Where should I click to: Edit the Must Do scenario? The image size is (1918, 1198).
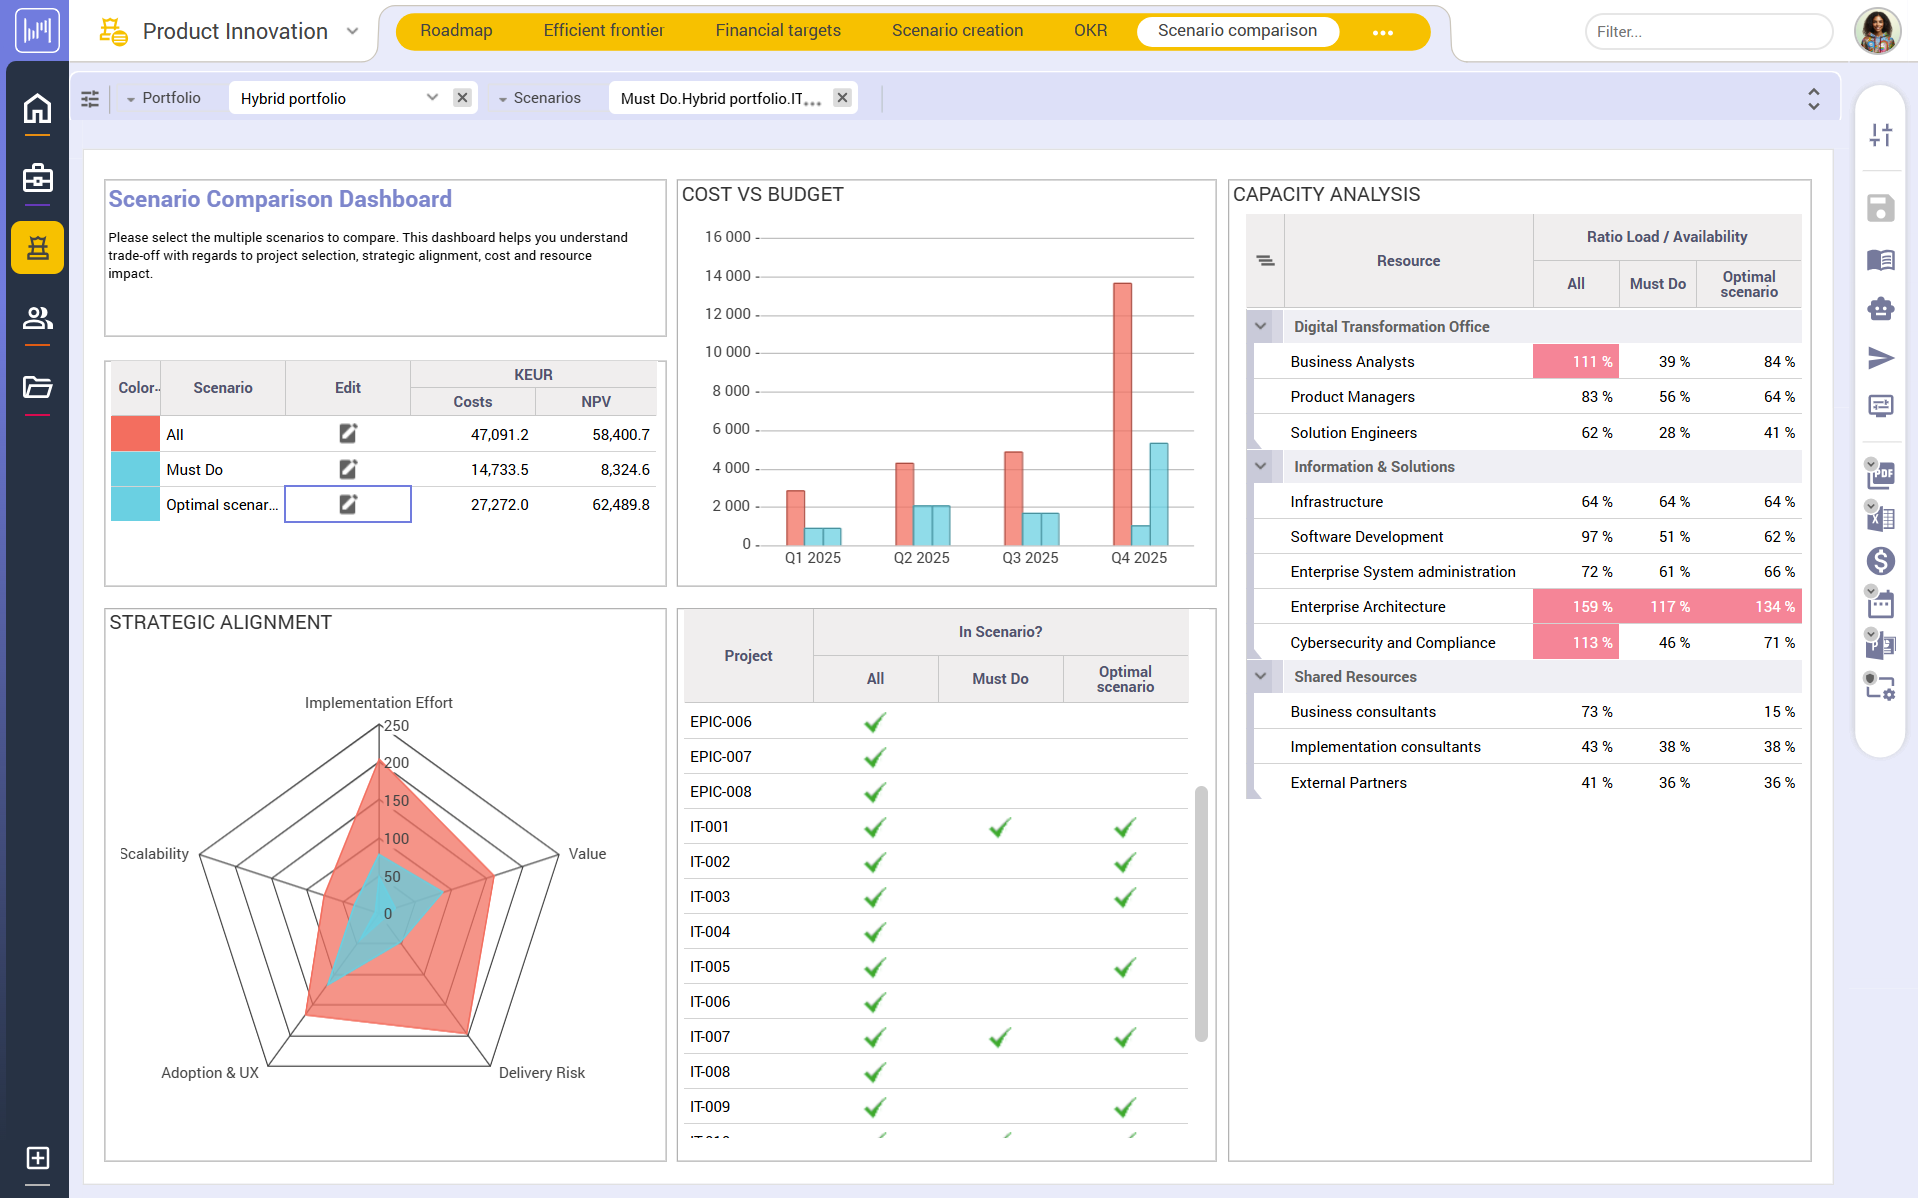click(347, 468)
